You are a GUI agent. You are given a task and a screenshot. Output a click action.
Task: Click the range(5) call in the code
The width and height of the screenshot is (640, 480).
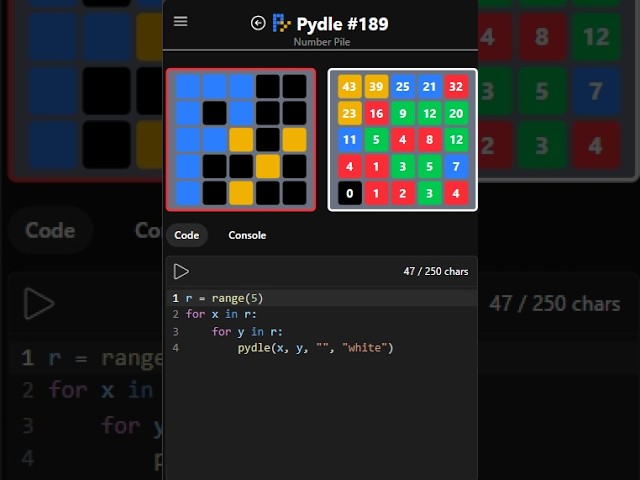tap(238, 298)
